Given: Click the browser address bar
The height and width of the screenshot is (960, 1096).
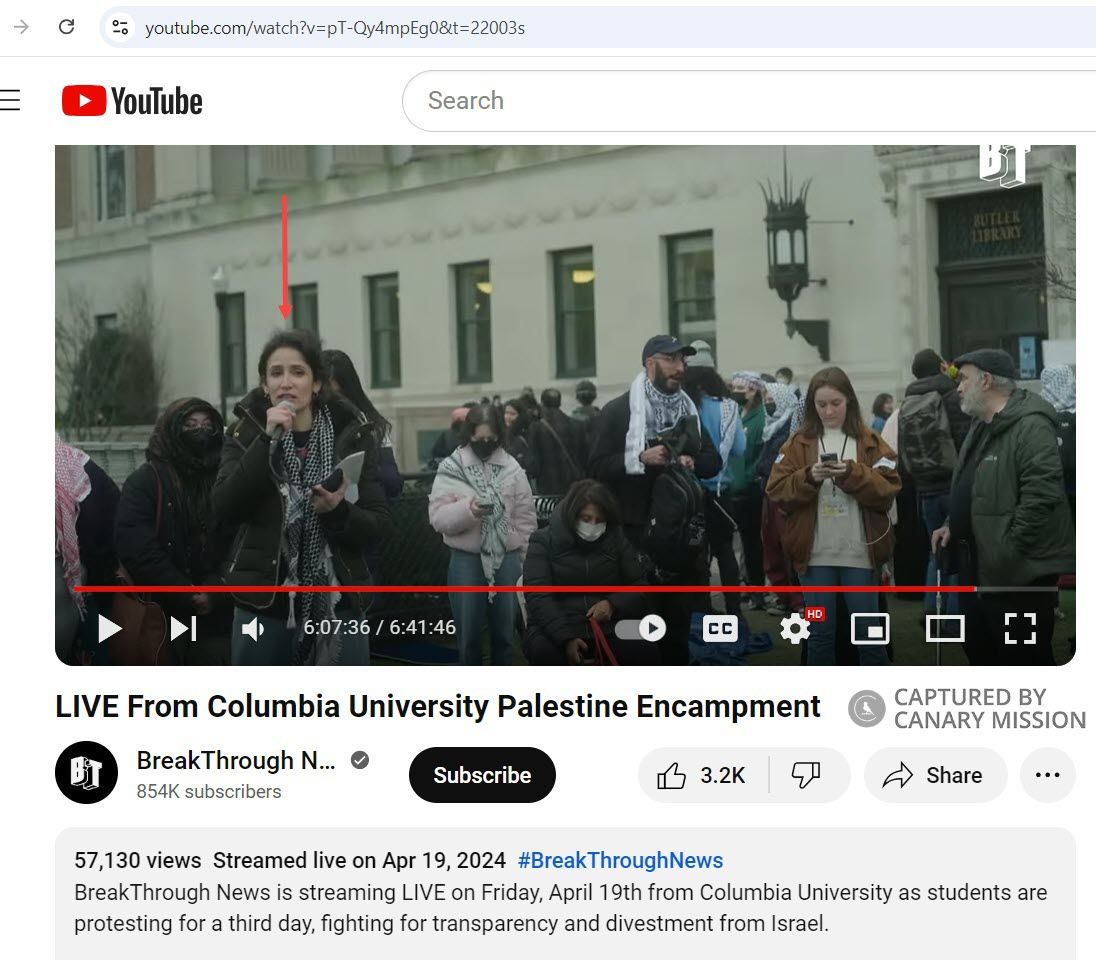Looking at the screenshot, I should (400, 27).
